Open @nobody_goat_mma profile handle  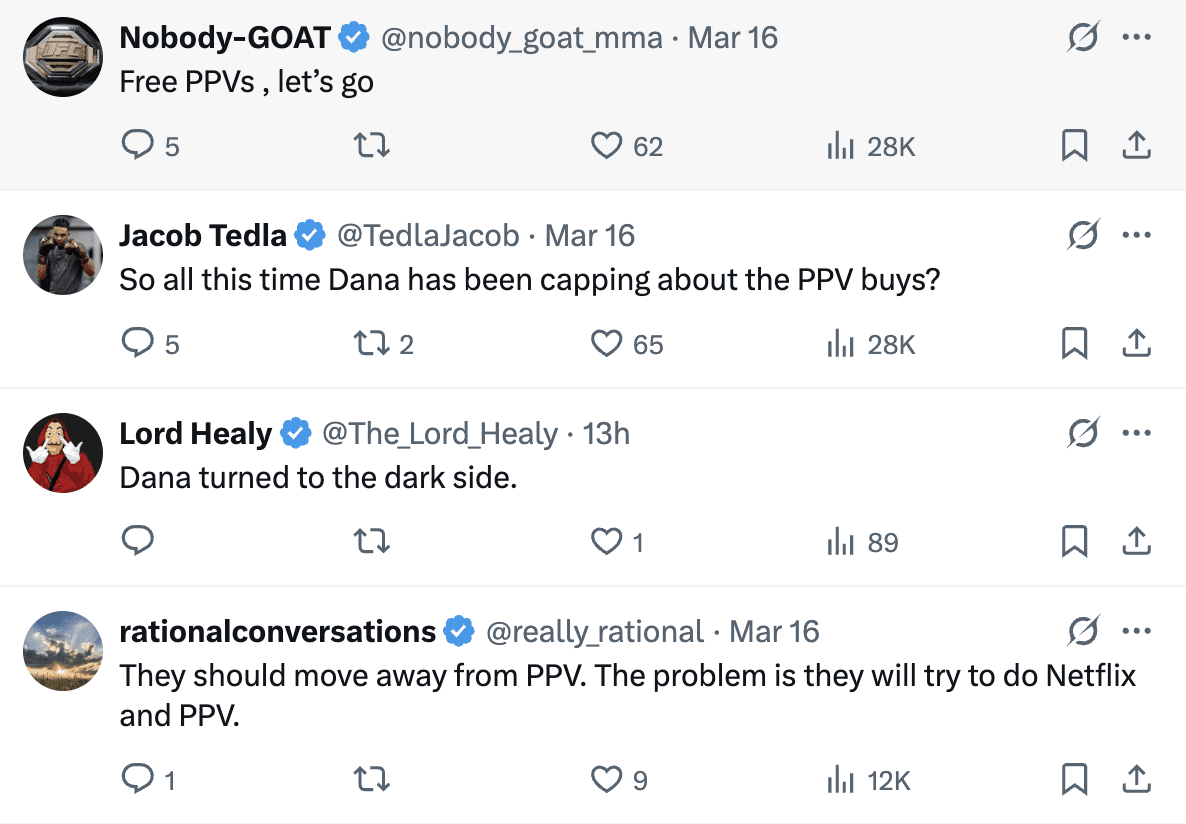click(521, 37)
